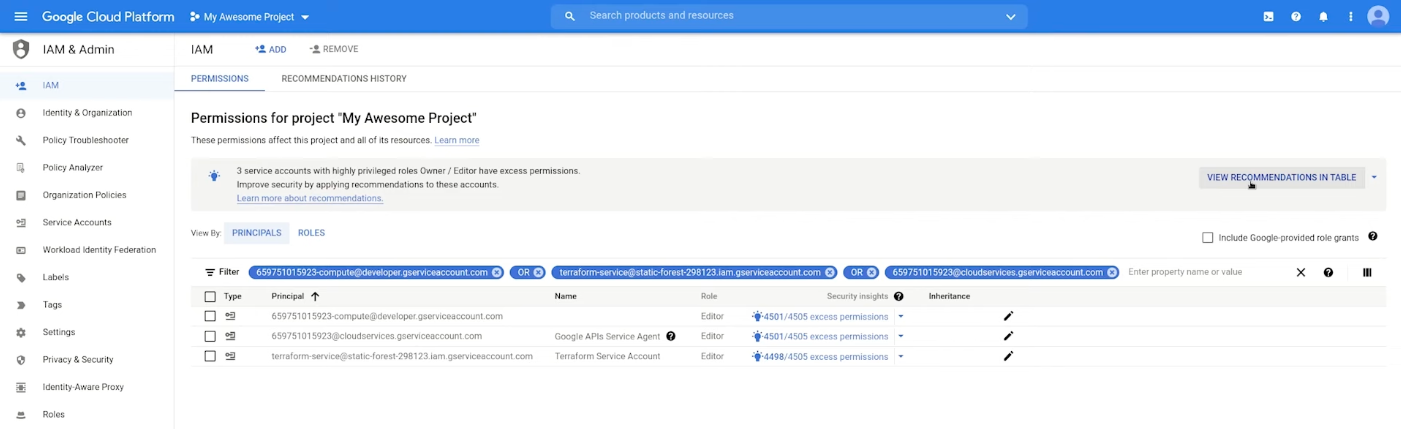This screenshot has width=1401, height=429.
Task: Open Roles in the sidebar
Action: (x=53, y=414)
